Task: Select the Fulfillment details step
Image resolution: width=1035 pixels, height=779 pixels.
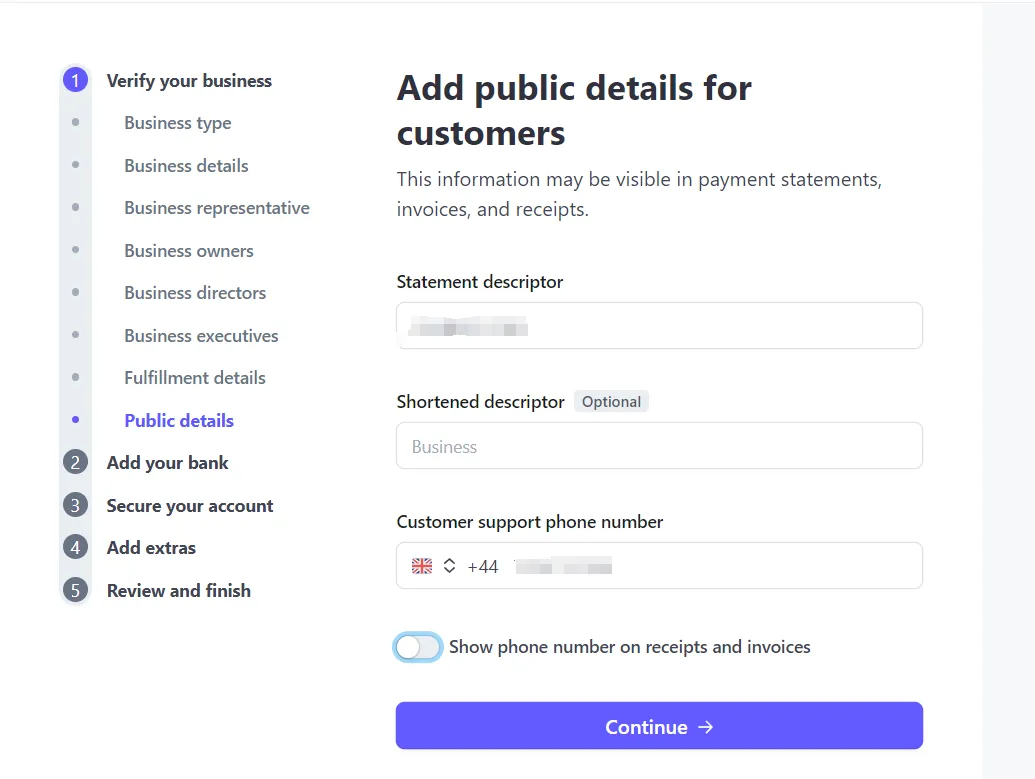Action: [x=195, y=378]
